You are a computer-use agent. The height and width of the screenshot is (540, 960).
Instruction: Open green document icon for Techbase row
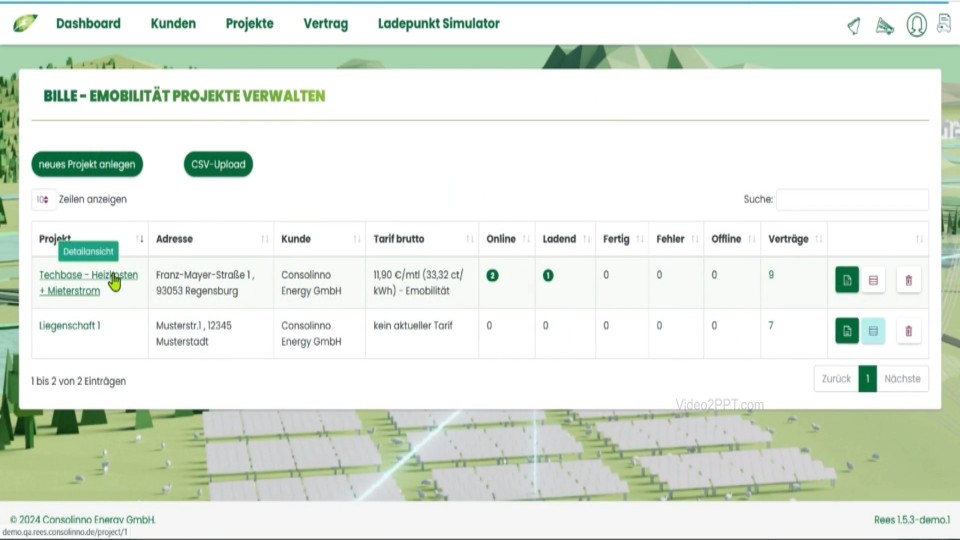tap(847, 280)
